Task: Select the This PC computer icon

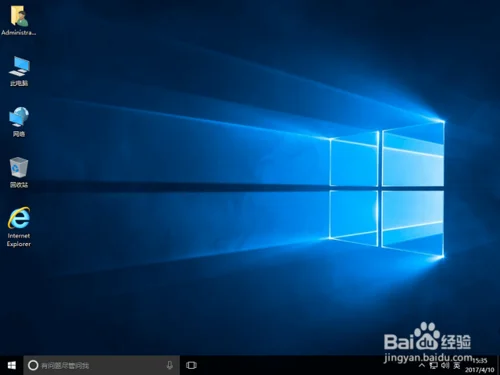Action: (19, 66)
